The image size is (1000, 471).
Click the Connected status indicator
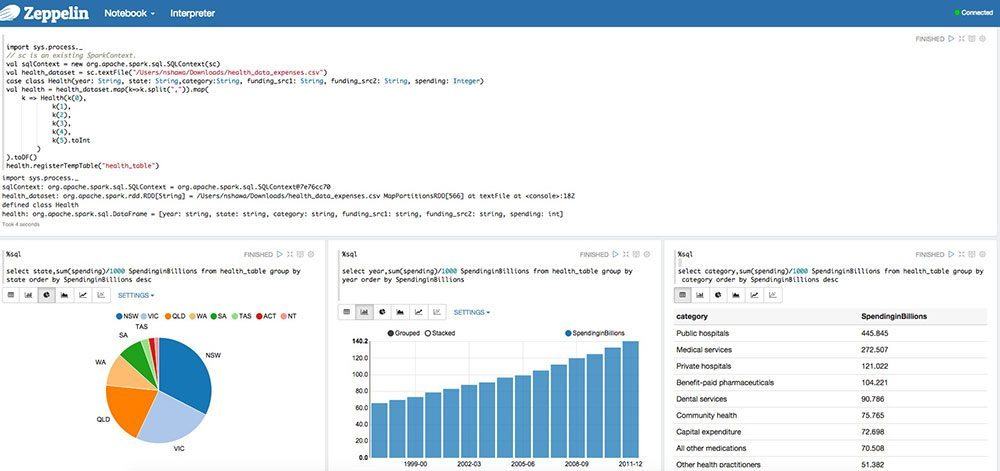pos(973,13)
